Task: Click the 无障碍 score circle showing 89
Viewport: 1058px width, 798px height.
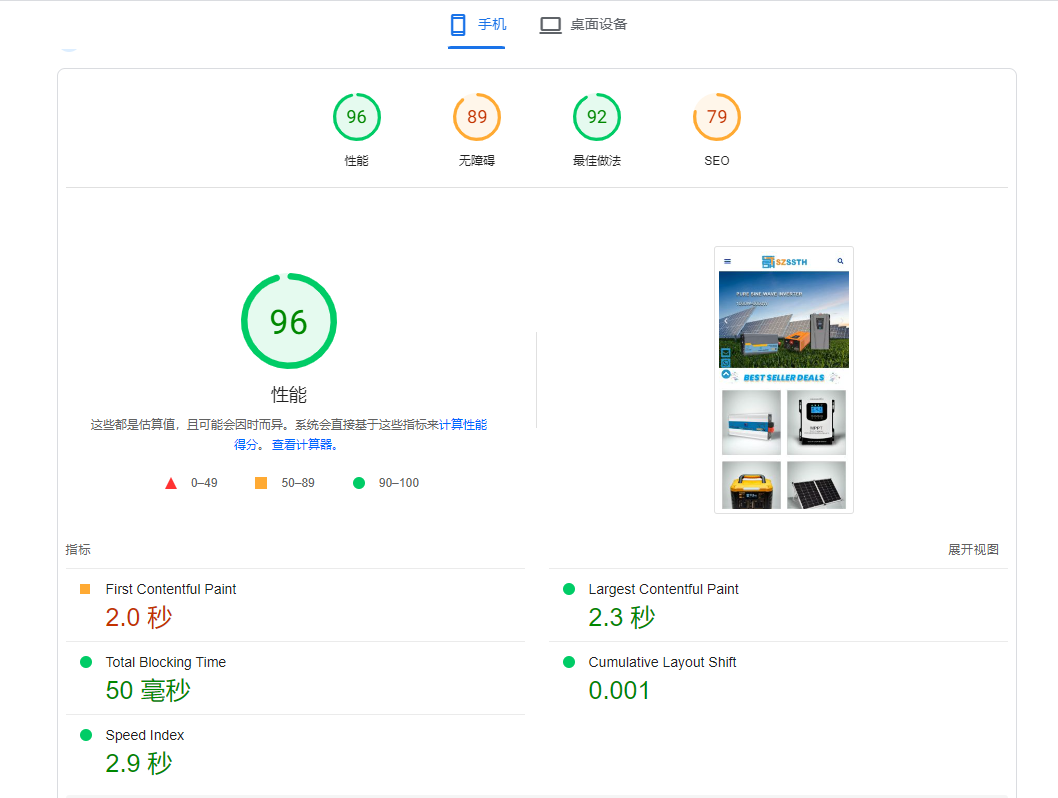Action: click(477, 116)
